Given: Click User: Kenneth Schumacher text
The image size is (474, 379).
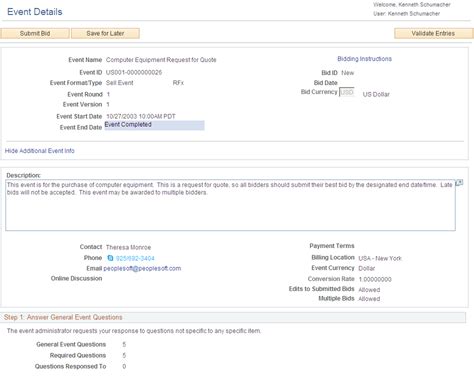Looking at the screenshot, I should pos(406,14).
